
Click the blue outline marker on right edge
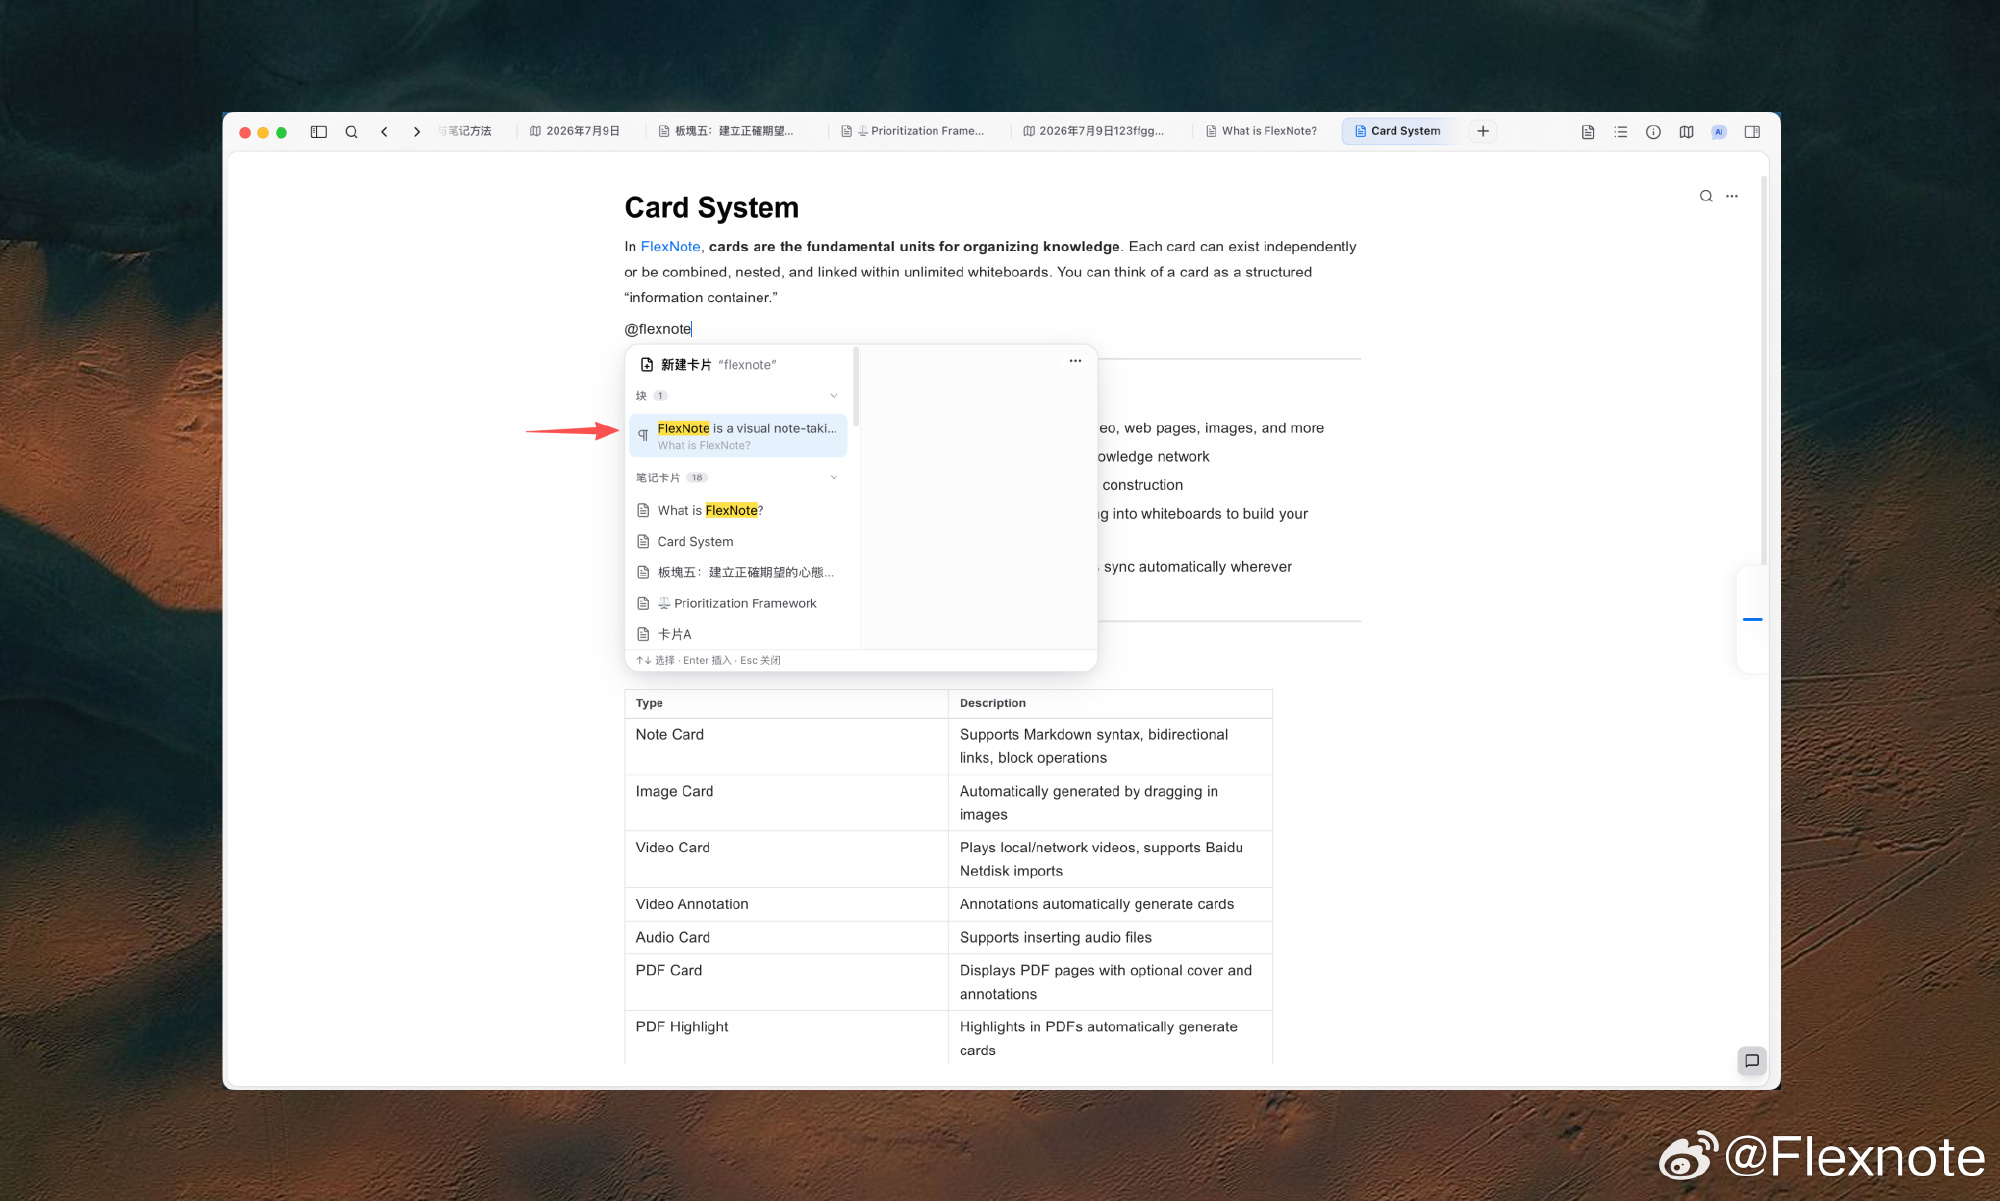click(1752, 619)
